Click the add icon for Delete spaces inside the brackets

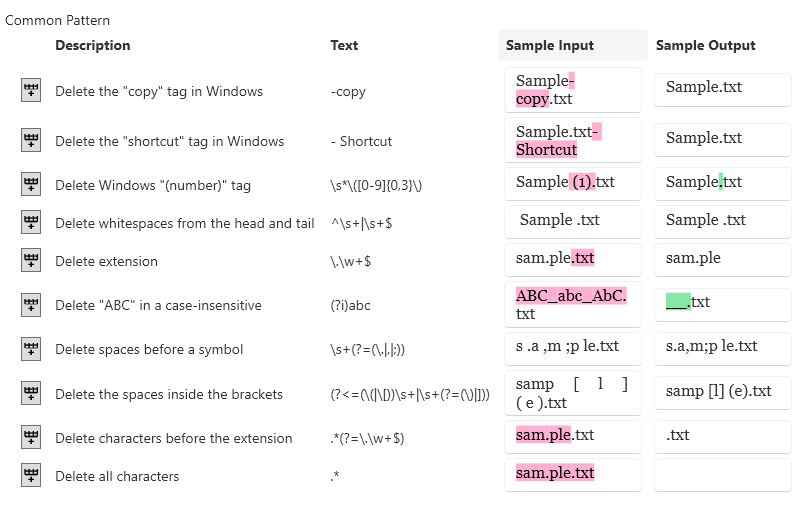click(31, 394)
